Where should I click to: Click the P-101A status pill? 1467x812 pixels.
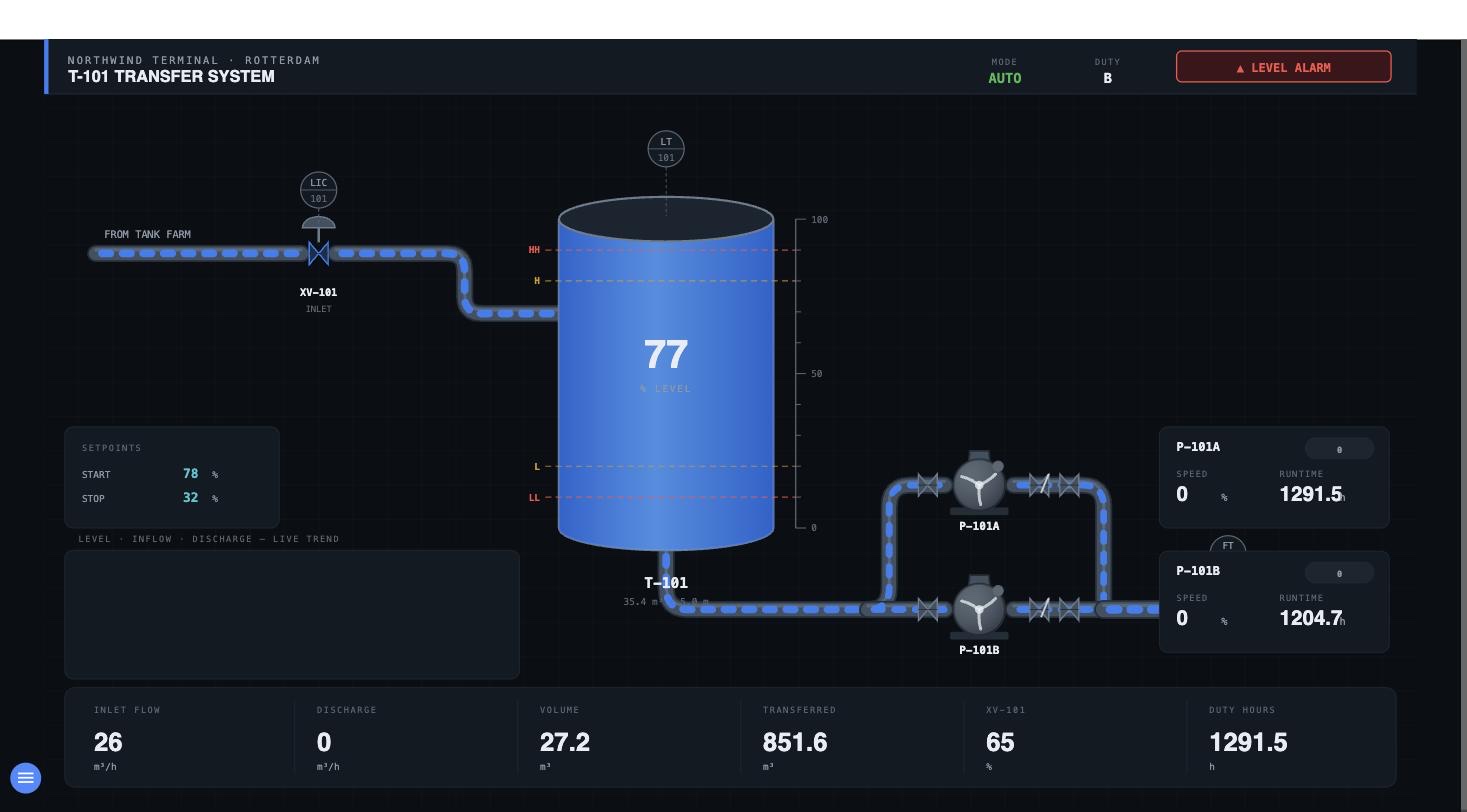coord(1339,449)
